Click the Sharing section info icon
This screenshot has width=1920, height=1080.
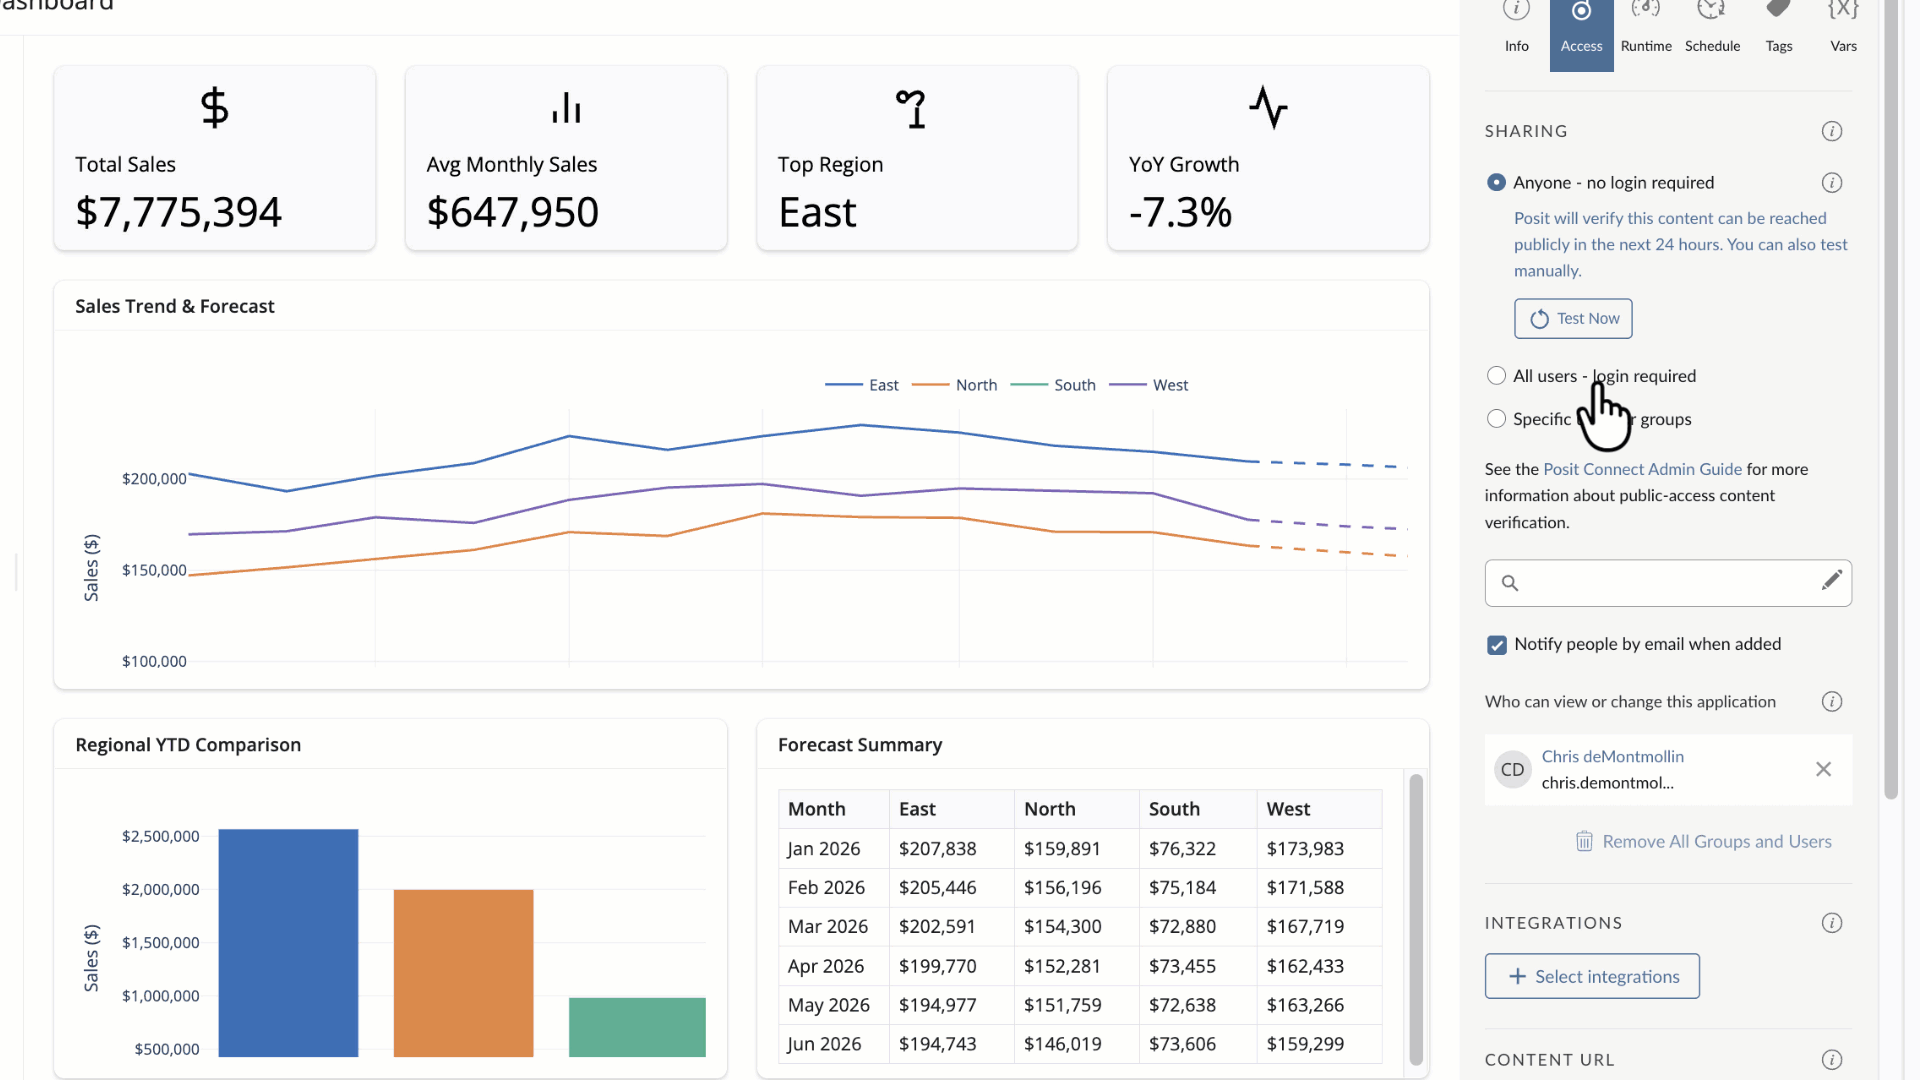1831,131
